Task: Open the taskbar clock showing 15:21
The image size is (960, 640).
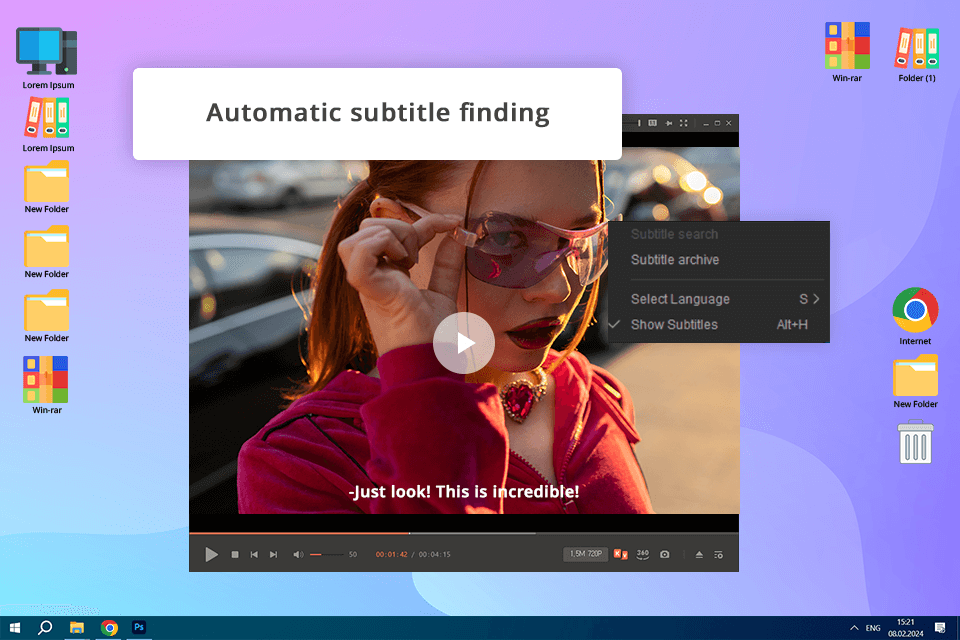Action: point(906,628)
